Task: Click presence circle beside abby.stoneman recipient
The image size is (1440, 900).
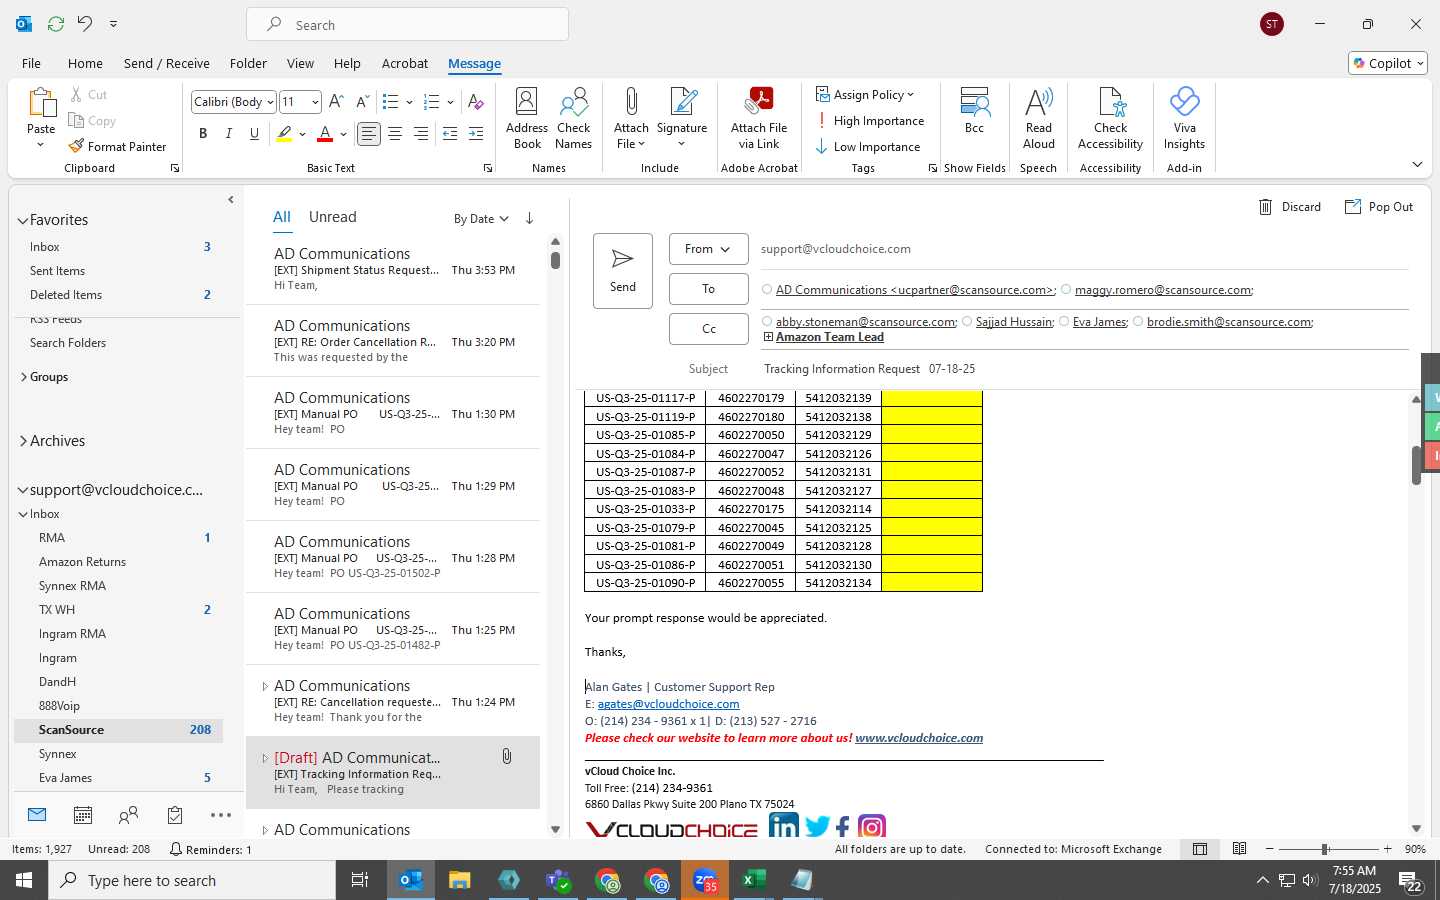Action: coord(767,322)
